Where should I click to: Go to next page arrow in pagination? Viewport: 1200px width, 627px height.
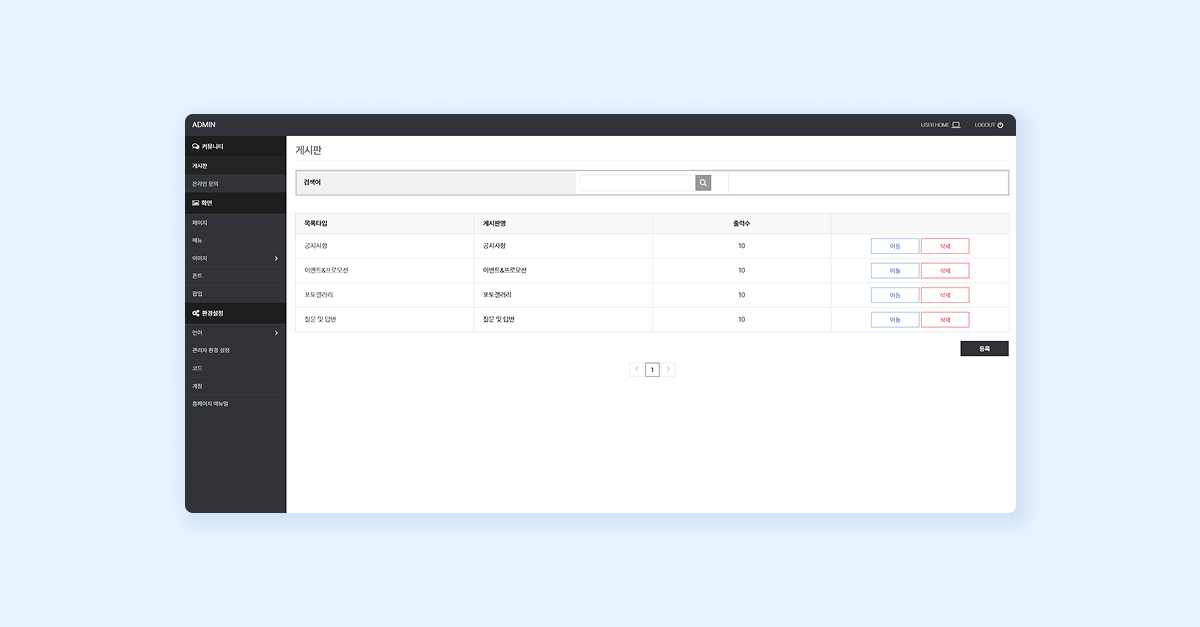coord(668,369)
